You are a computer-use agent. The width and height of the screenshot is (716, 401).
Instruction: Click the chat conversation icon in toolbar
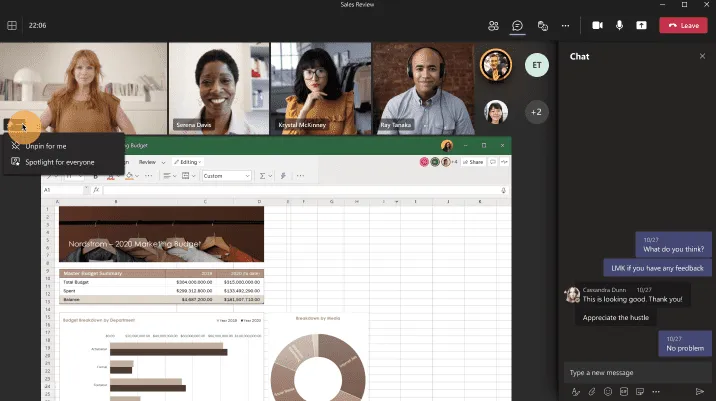[518, 25]
